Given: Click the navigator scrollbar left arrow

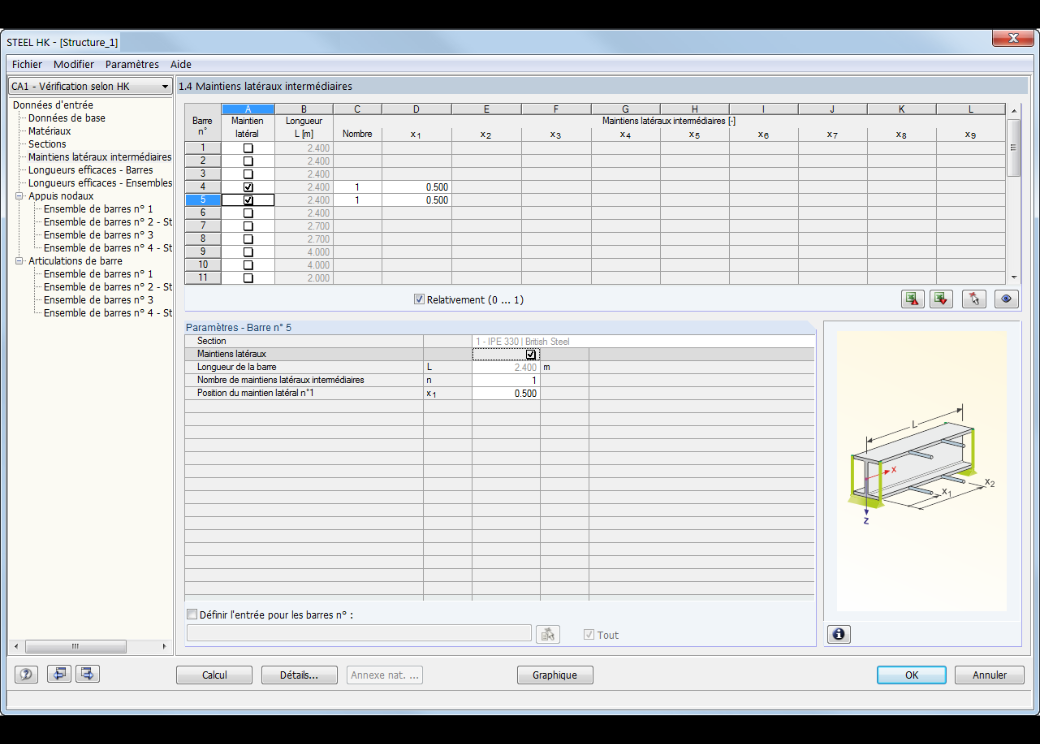Looking at the screenshot, I should click(17, 646).
